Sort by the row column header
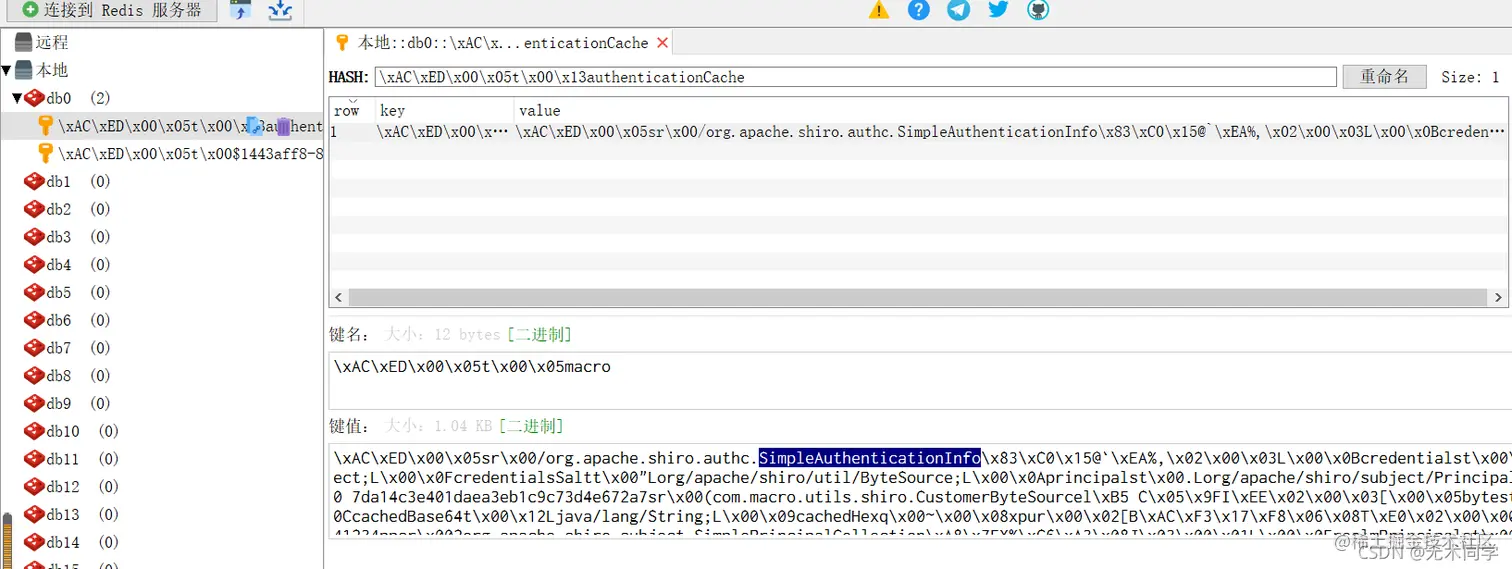The width and height of the screenshot is (1512, 569). pyautogui.click(x=352, y=110)
